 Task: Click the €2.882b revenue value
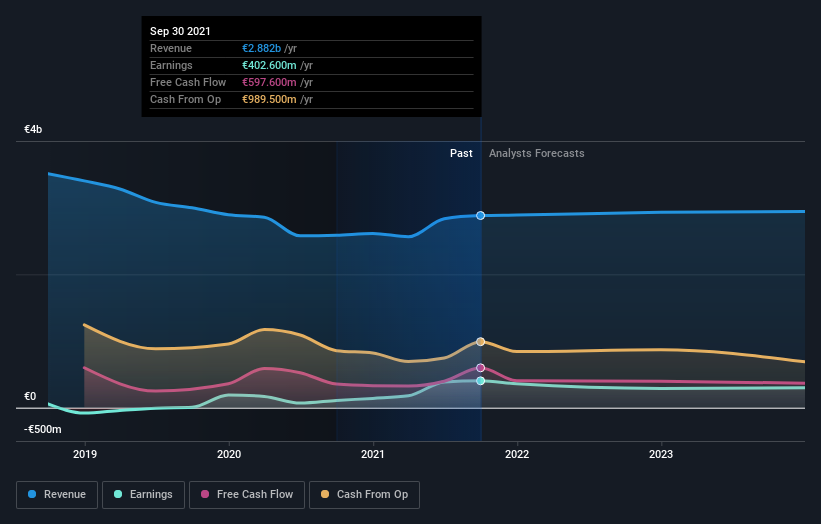tap(261, 48)
